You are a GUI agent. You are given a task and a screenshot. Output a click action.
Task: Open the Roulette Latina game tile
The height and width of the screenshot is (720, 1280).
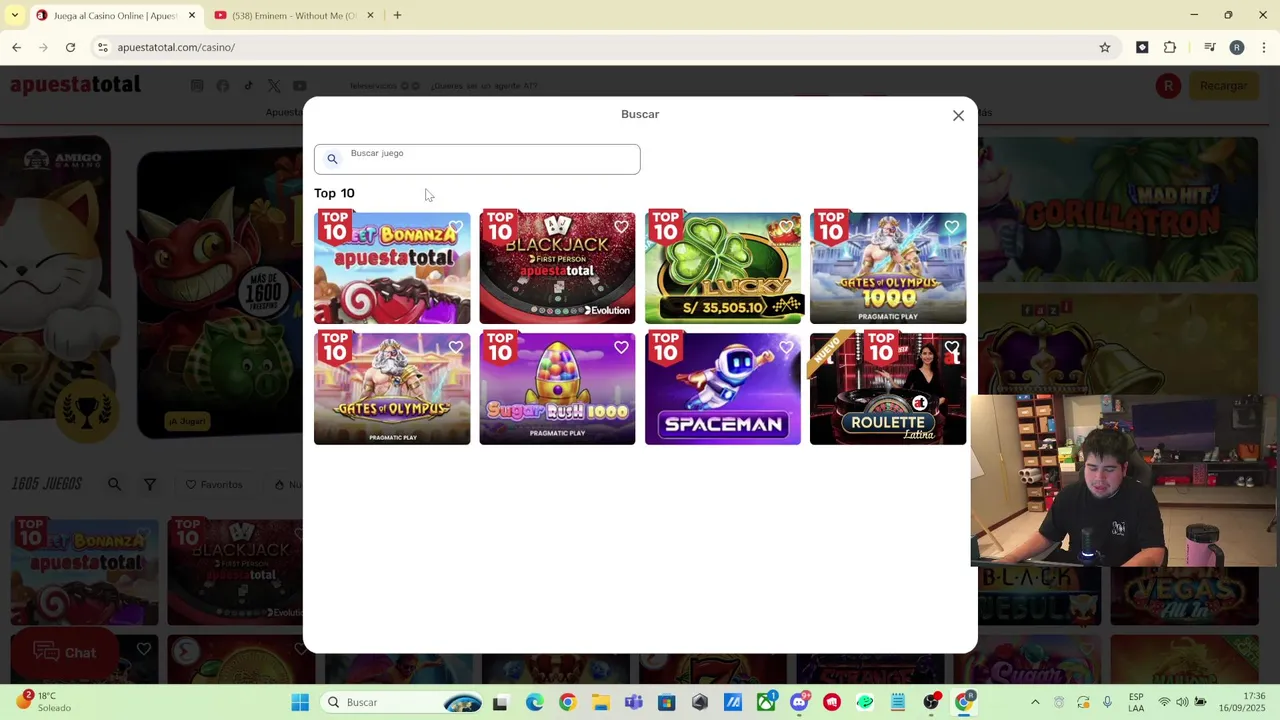tap(888, 389)
